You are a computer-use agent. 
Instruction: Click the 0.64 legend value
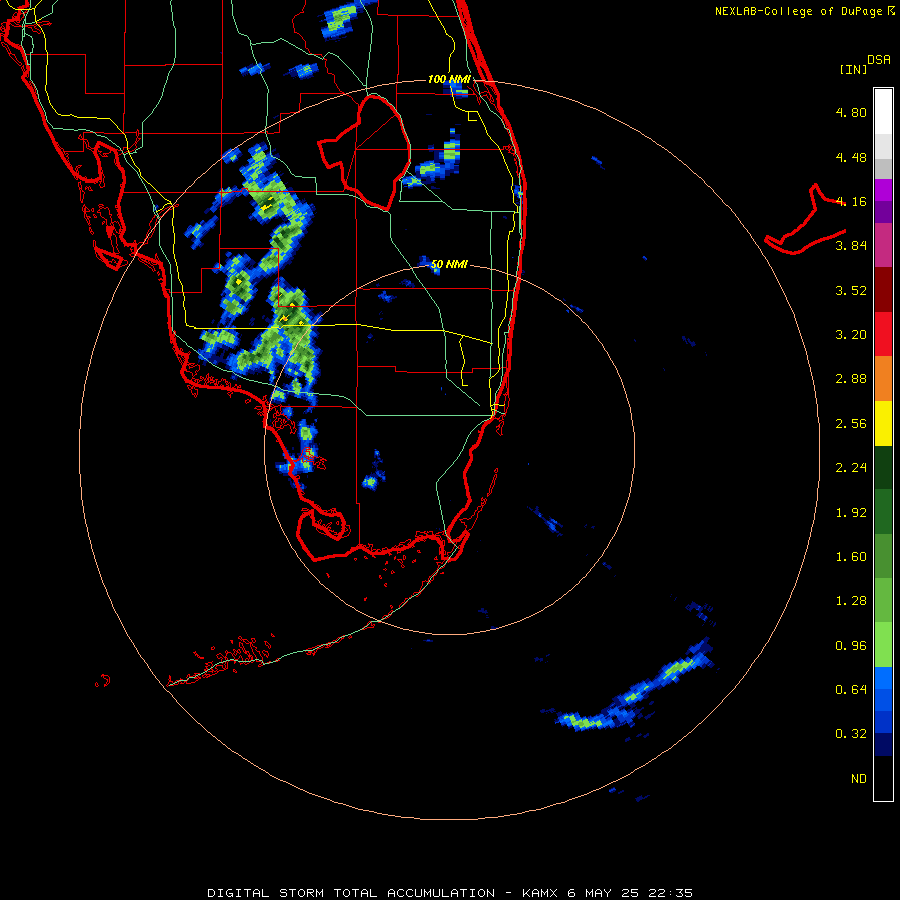tap(851, 689)
